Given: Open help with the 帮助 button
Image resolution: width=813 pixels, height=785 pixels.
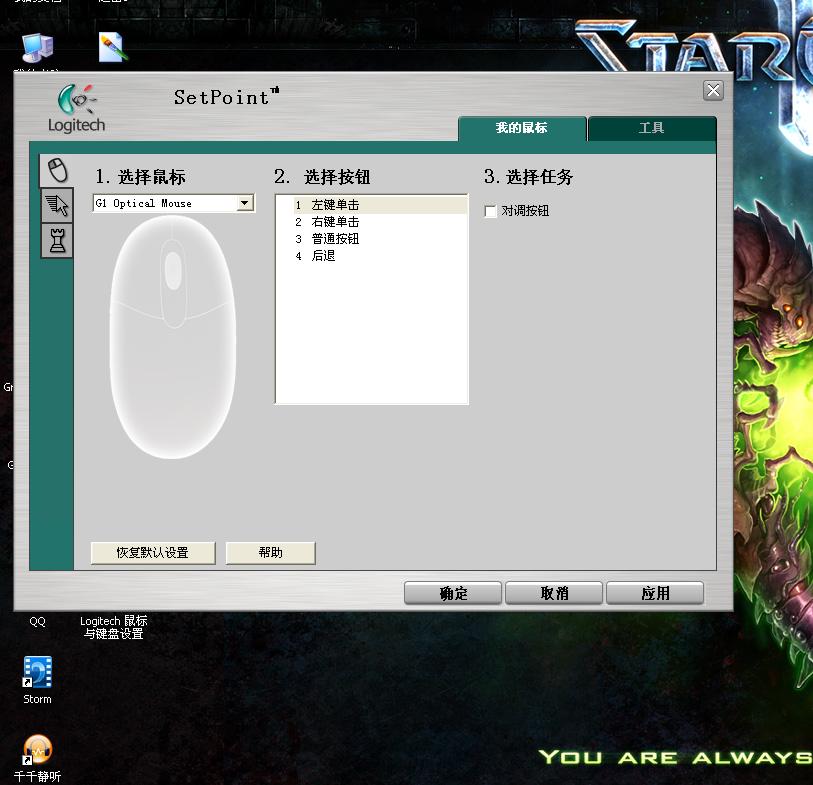Looking at the screenshot, I should 270,553.
